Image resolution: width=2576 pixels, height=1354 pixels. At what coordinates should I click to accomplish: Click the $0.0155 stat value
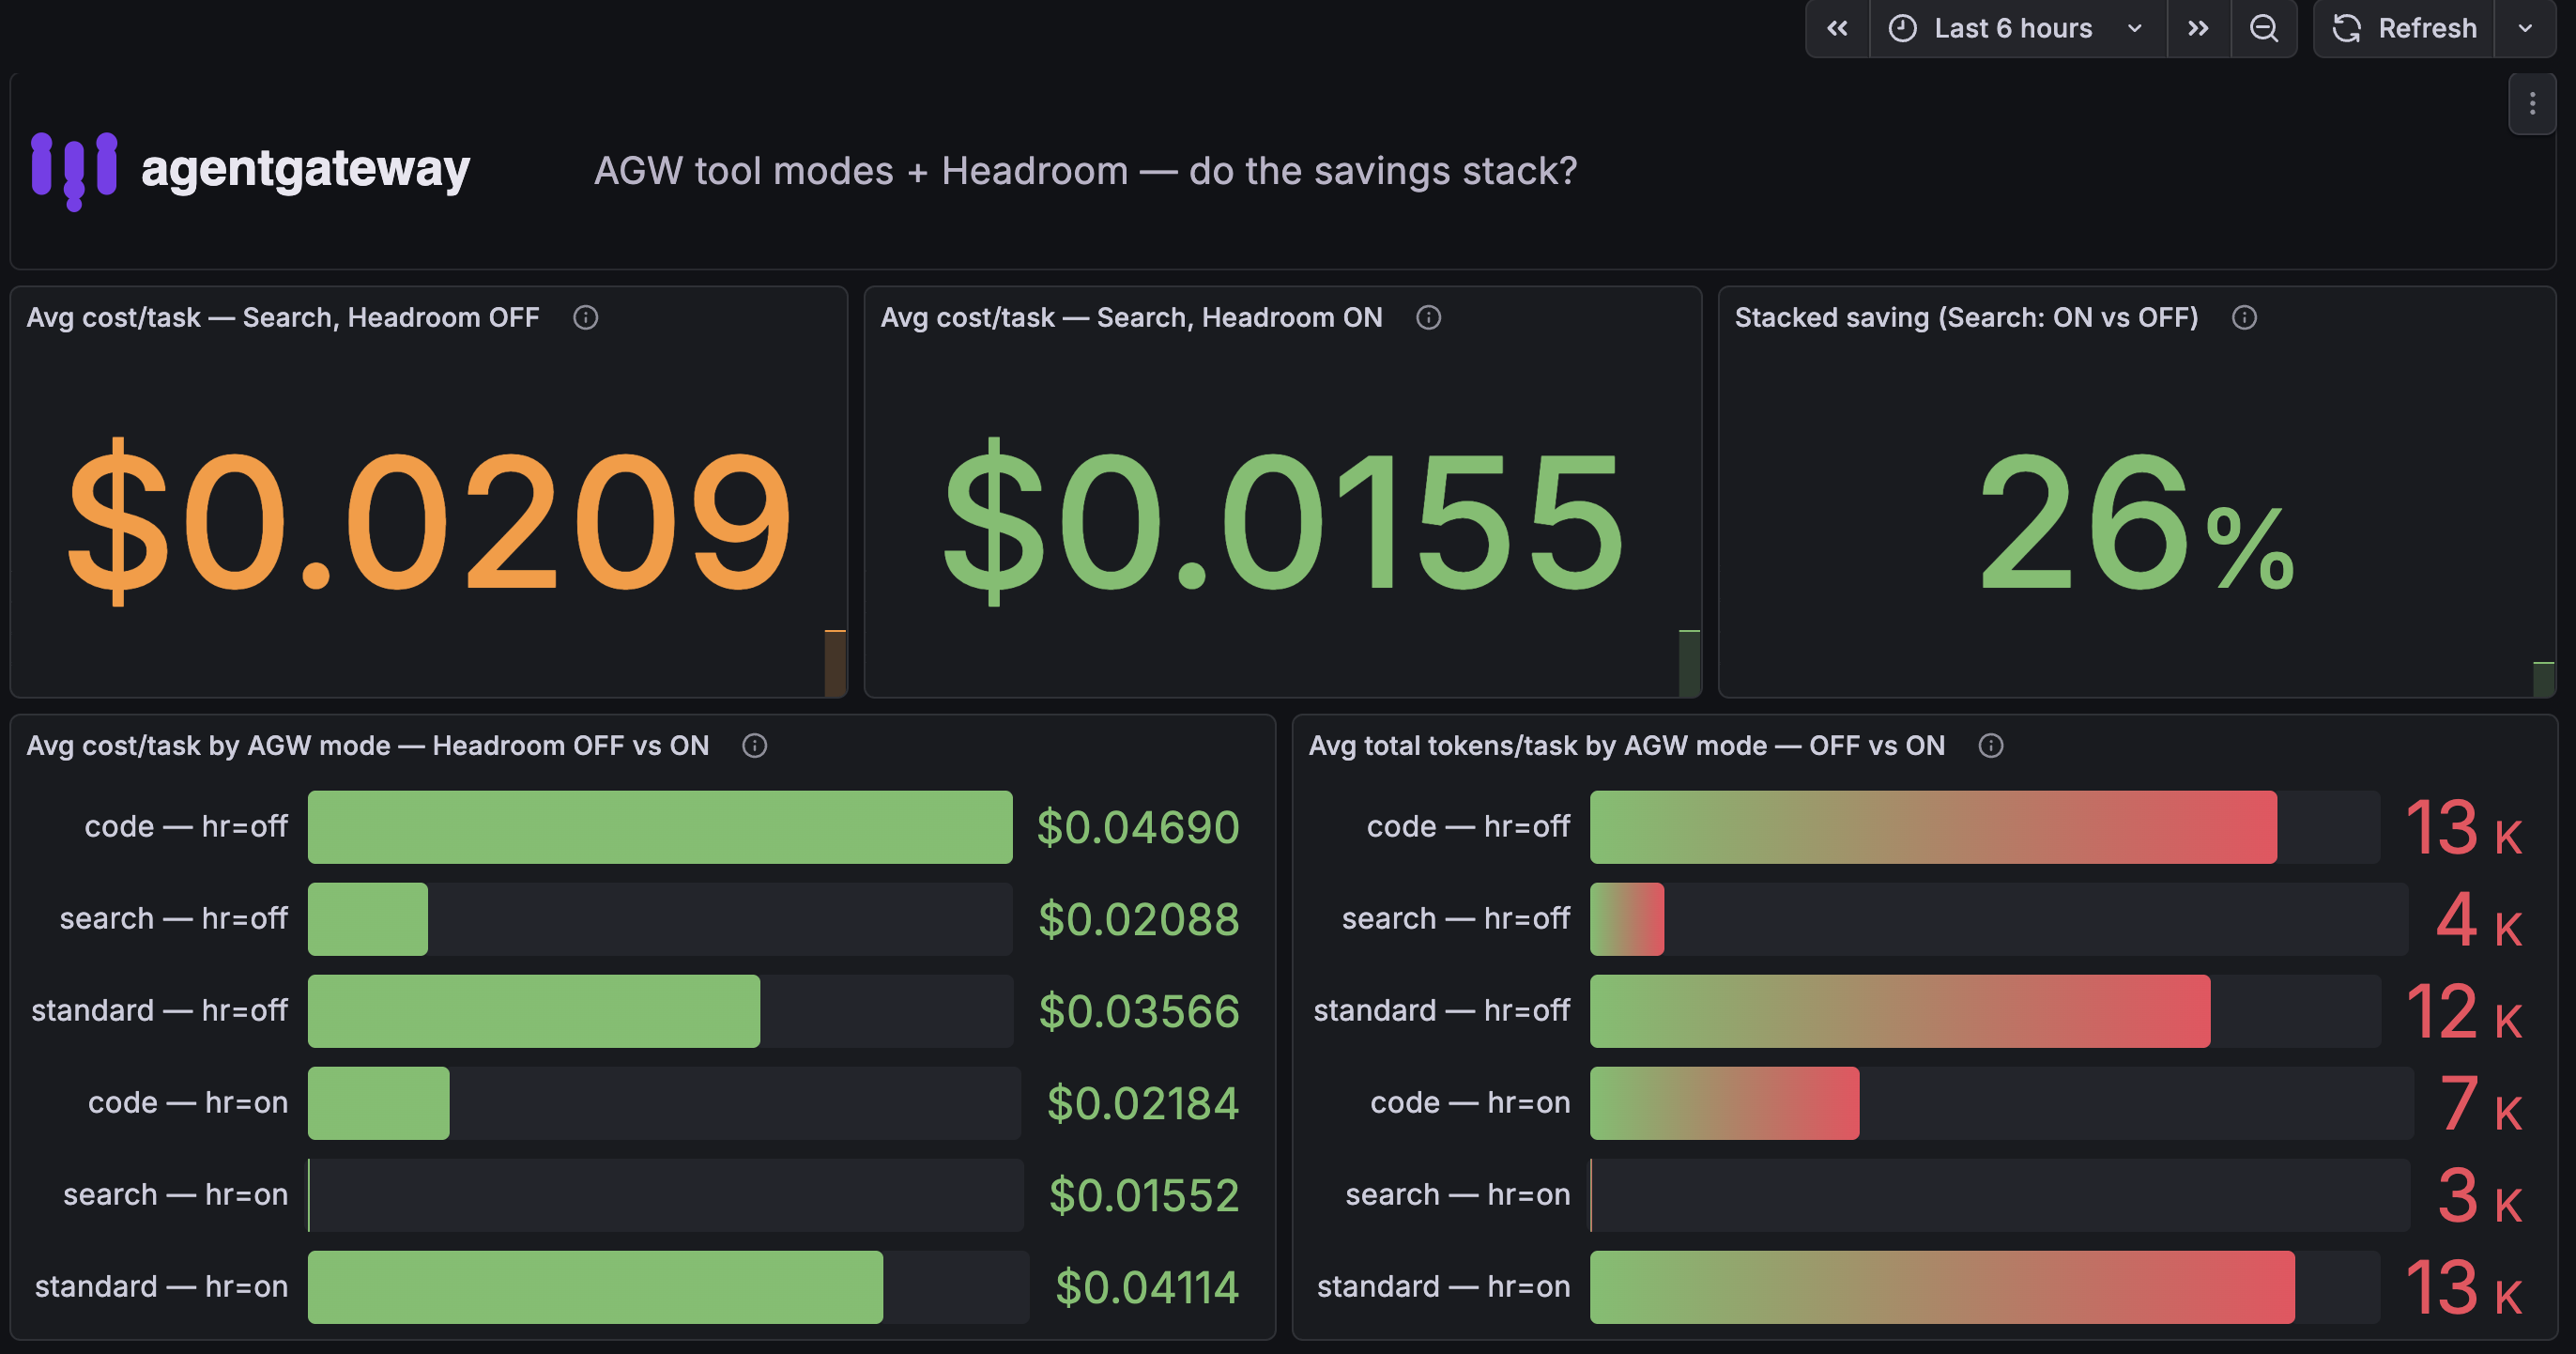1284,522
